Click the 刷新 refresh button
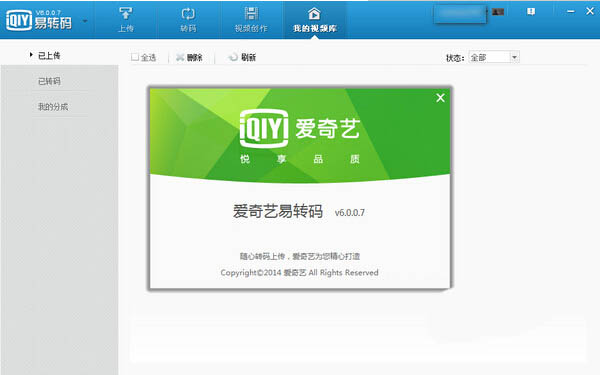This screenshot has width=600, height=375. click(242, 57)
